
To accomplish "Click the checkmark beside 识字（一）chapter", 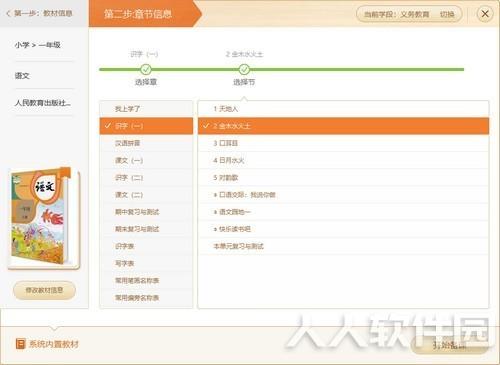I will click(107, 126).
